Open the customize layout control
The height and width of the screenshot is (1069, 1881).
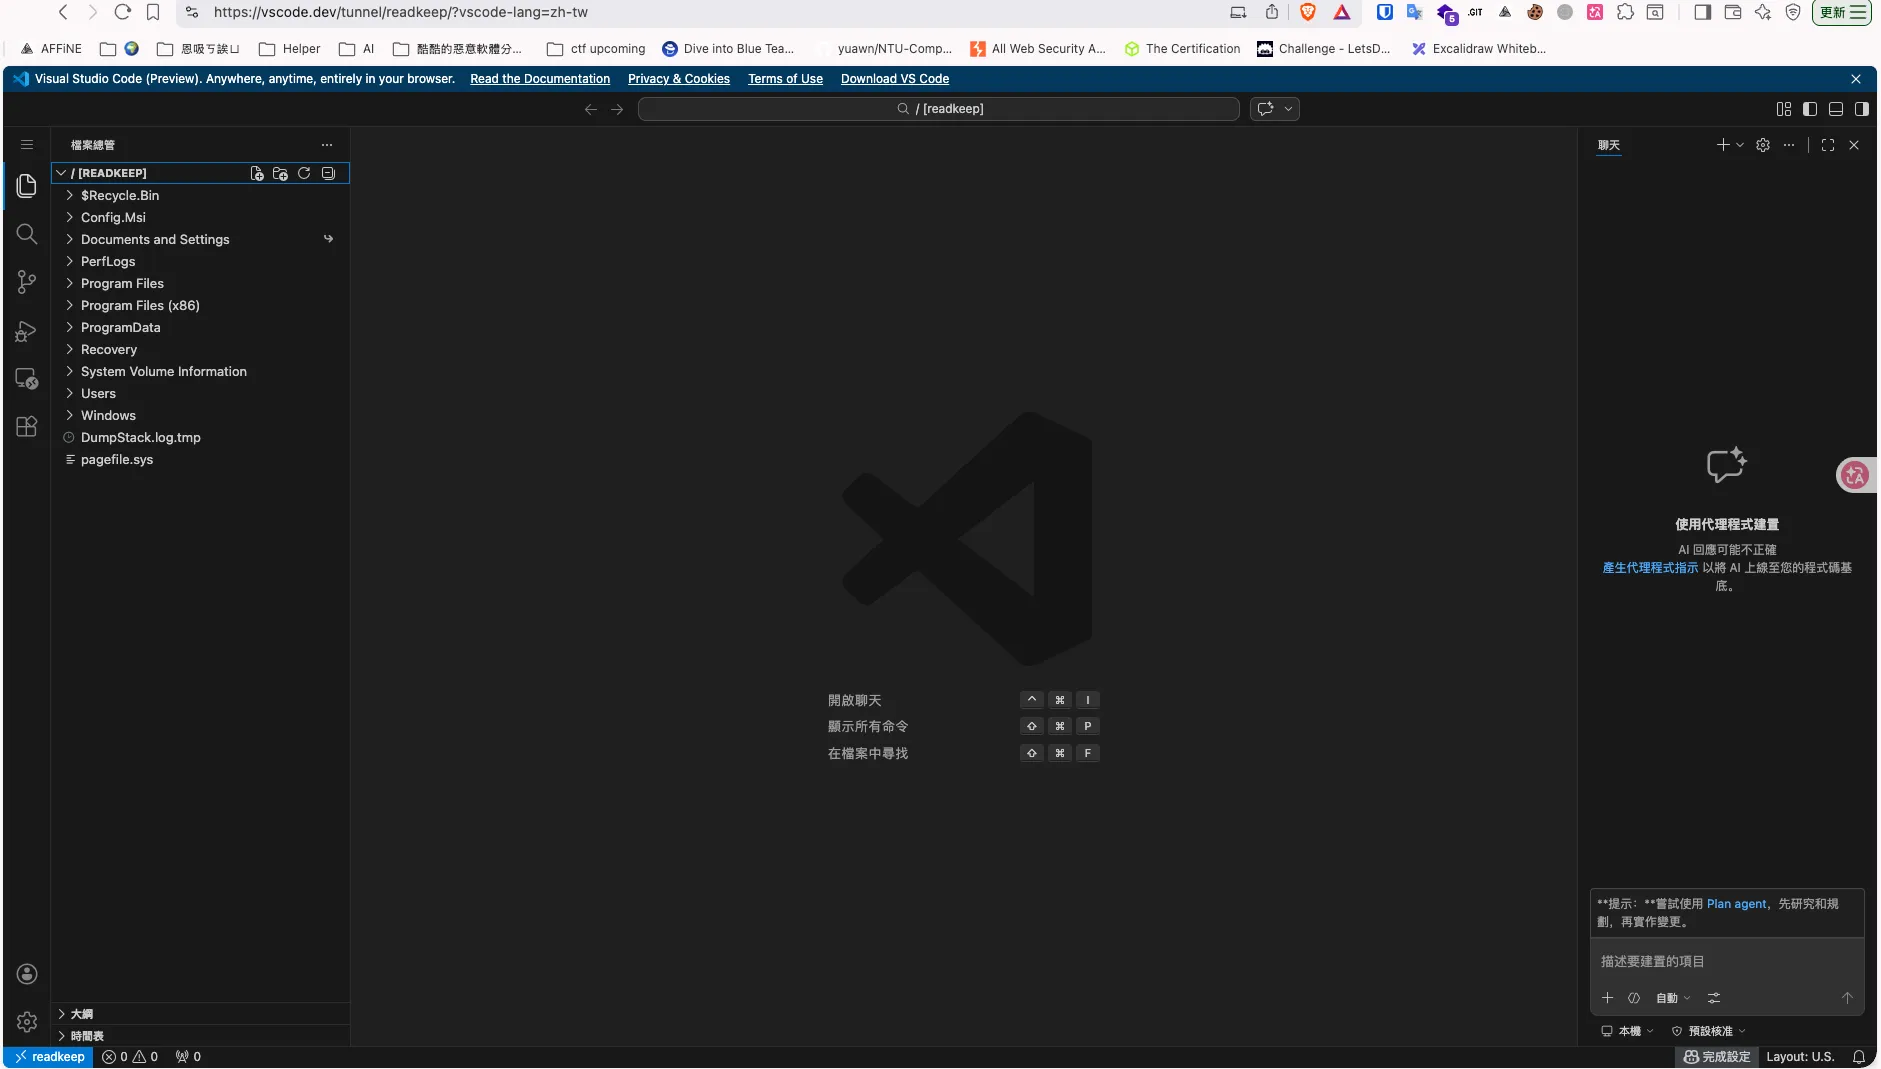coord(1784,109)
